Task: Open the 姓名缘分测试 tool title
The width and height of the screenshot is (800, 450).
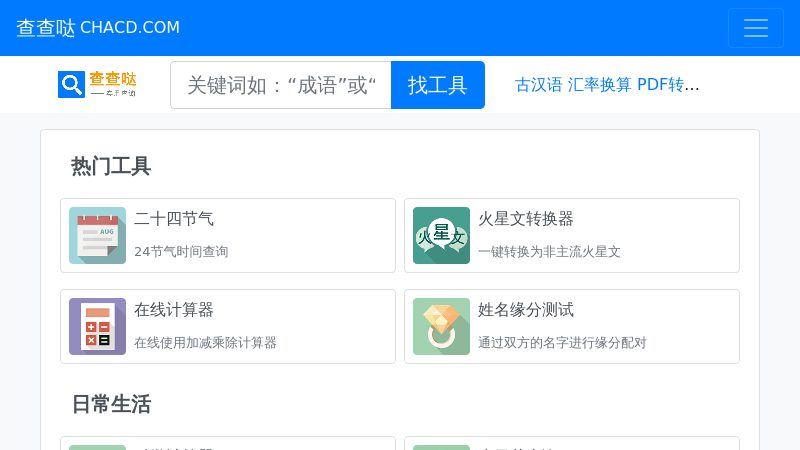Action: (526, 310)
